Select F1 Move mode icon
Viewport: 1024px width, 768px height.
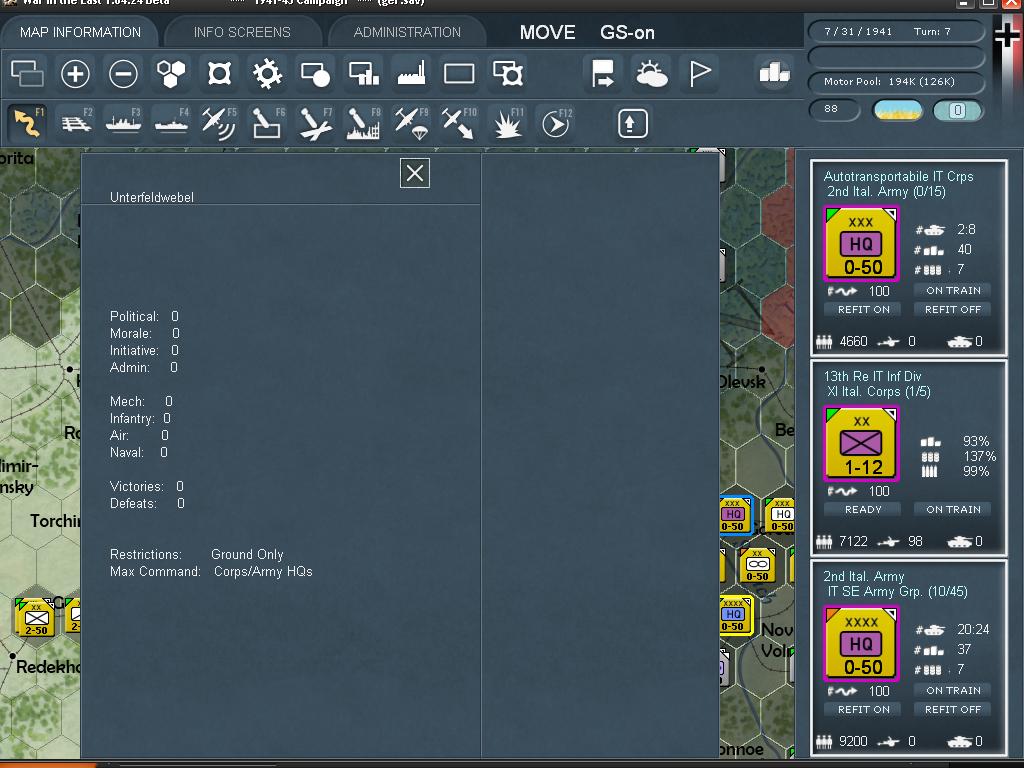pyautogui.click(x=27, y=123)
